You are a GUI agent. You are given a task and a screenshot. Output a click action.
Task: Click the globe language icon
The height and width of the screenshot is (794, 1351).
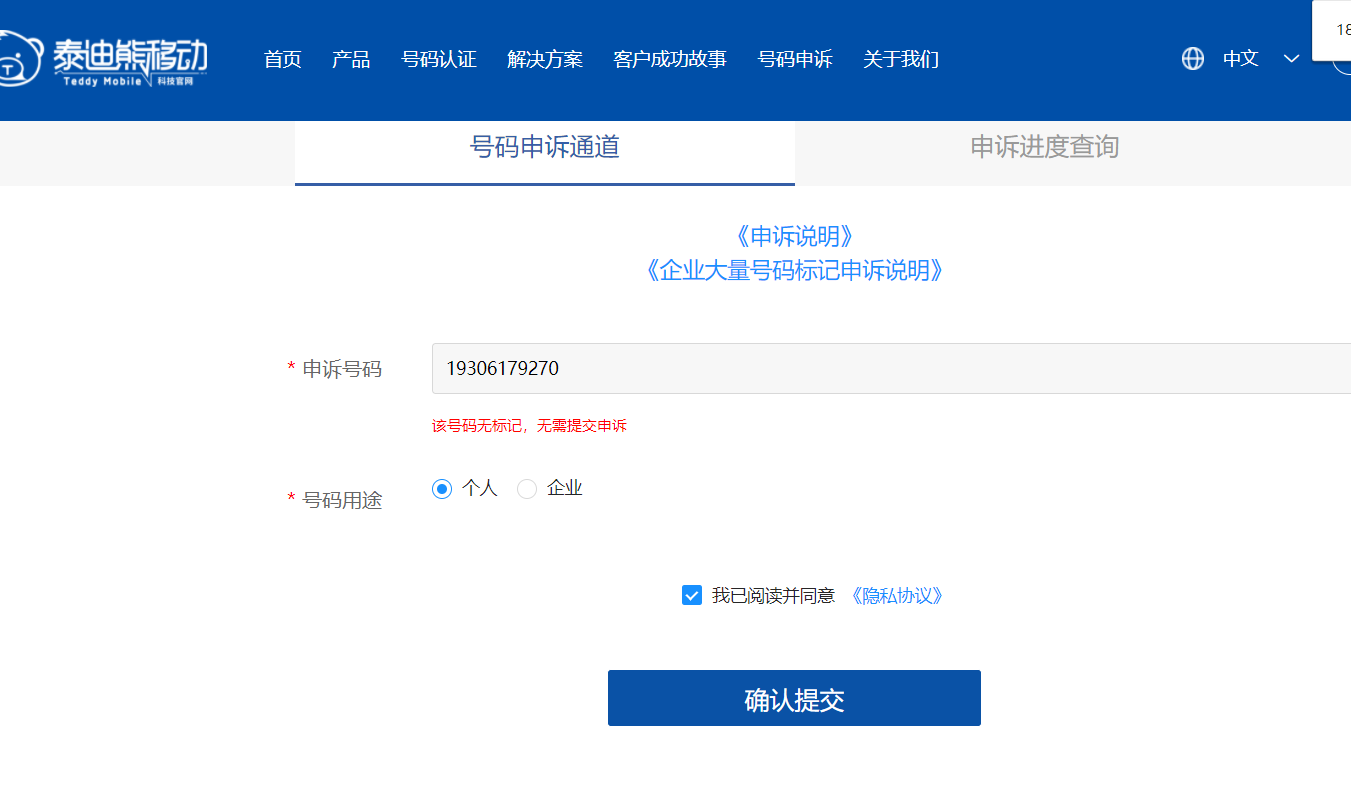pos(1192,59)
